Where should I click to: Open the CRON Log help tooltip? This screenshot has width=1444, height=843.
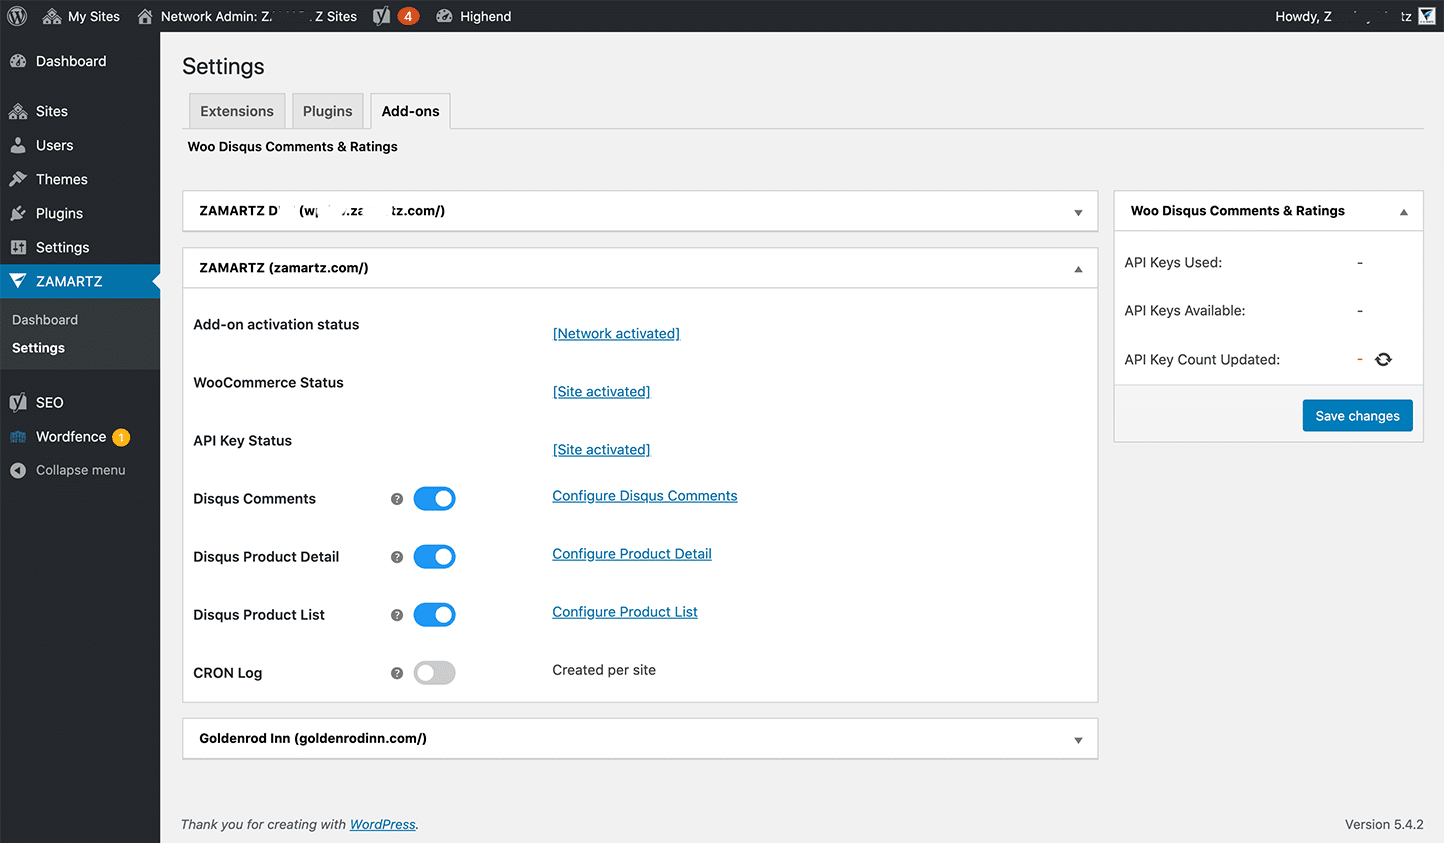pyautogui.click(x=396, y=672)
